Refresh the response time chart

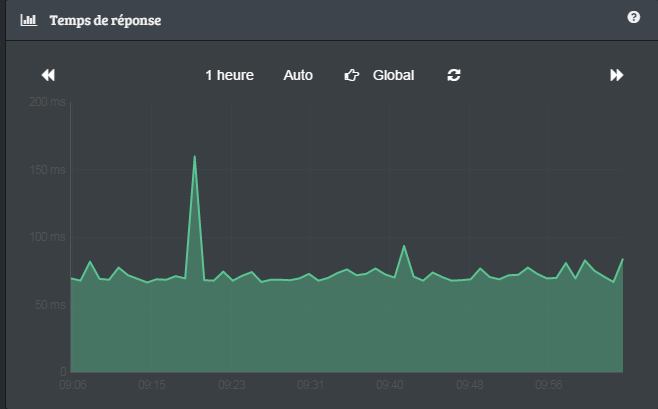tap(454, 75)
